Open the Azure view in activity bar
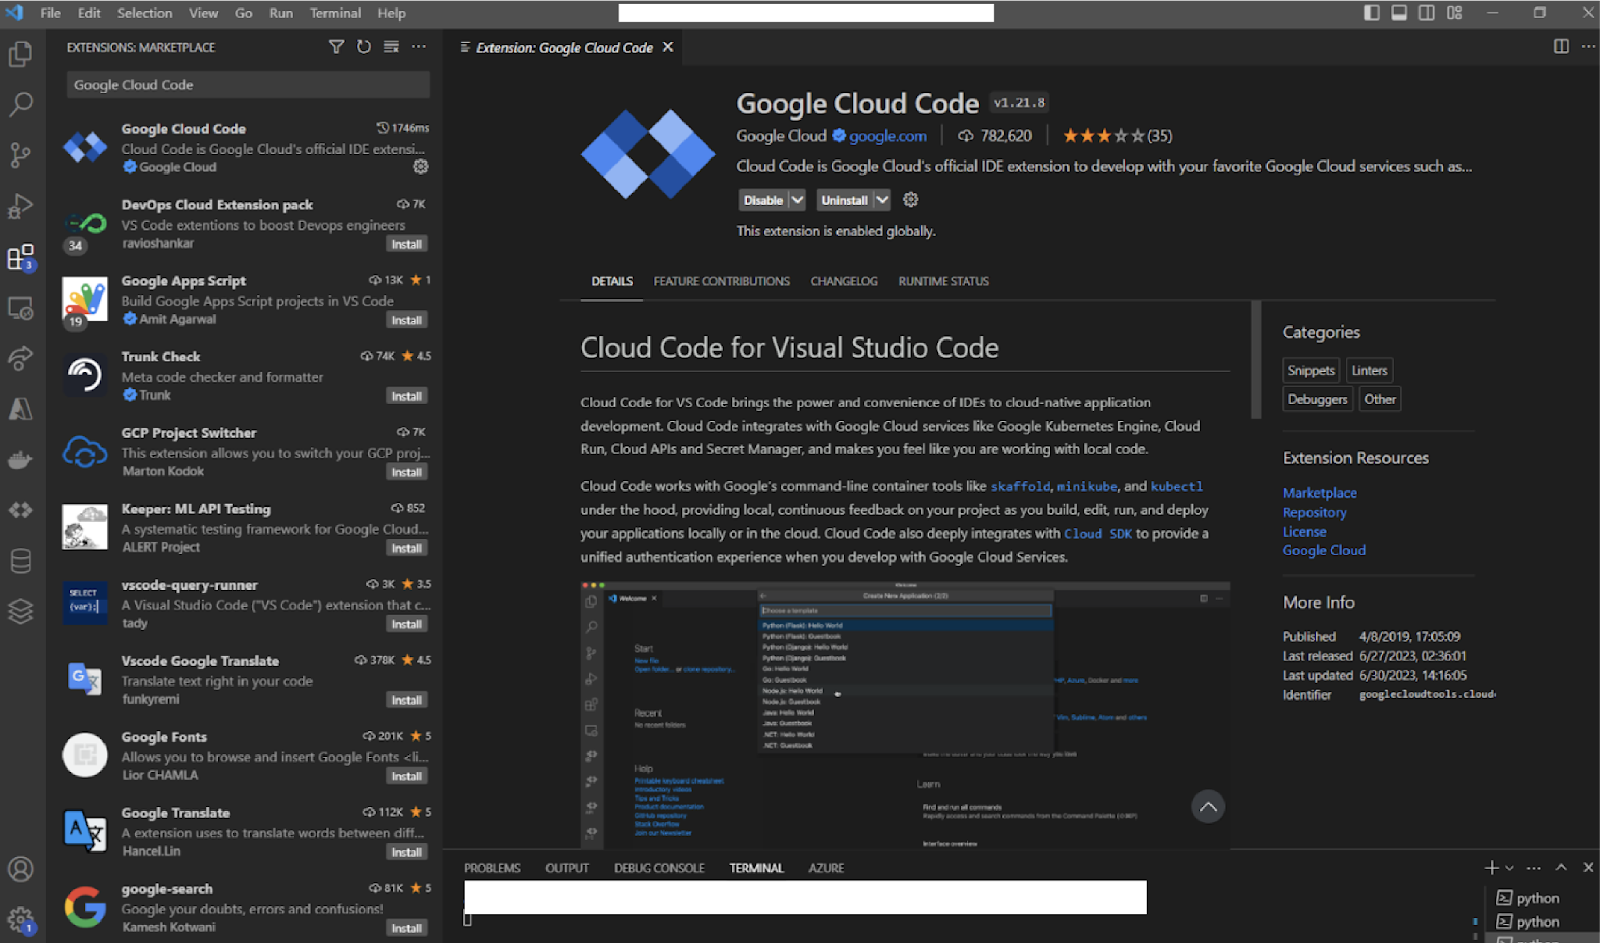1600x943 pixels. tap(21, 409)
